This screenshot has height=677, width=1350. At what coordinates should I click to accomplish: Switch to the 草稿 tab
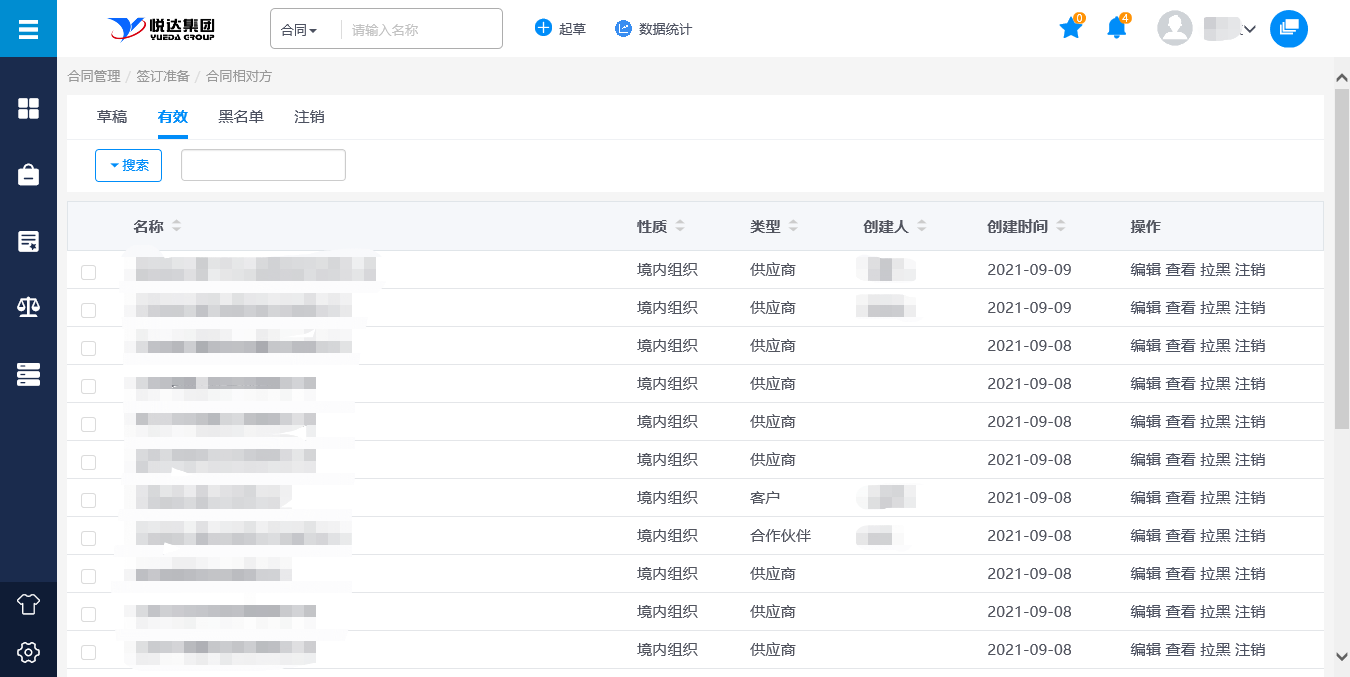[112, 117]
